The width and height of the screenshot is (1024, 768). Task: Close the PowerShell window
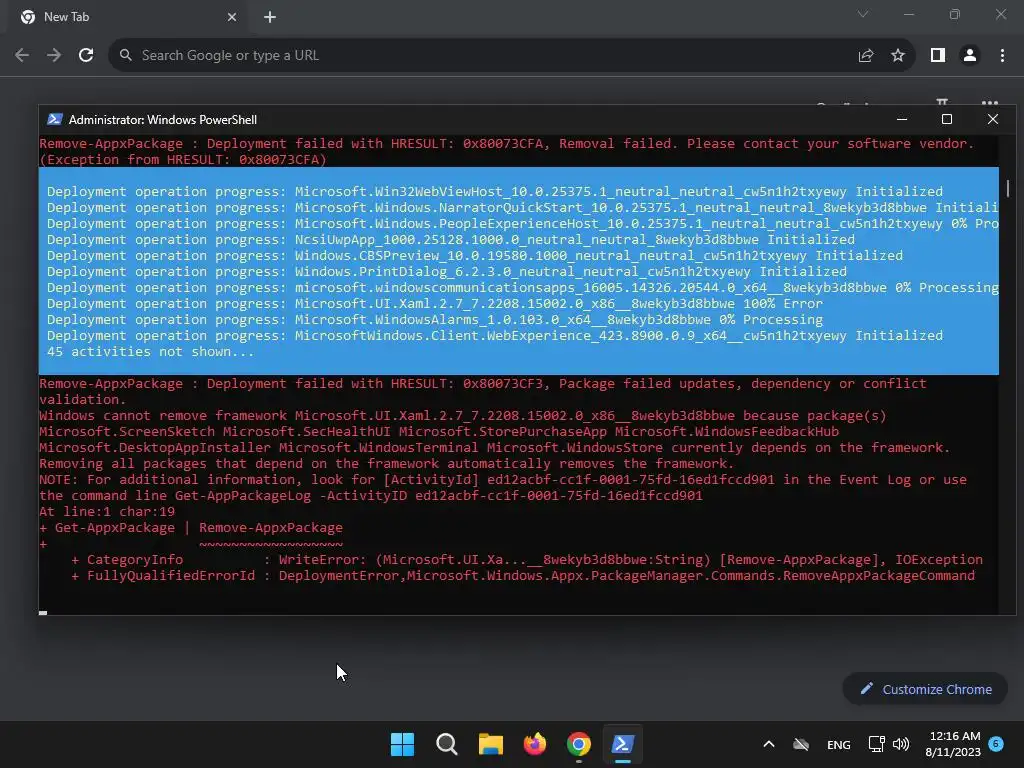(x=993, y=120)
